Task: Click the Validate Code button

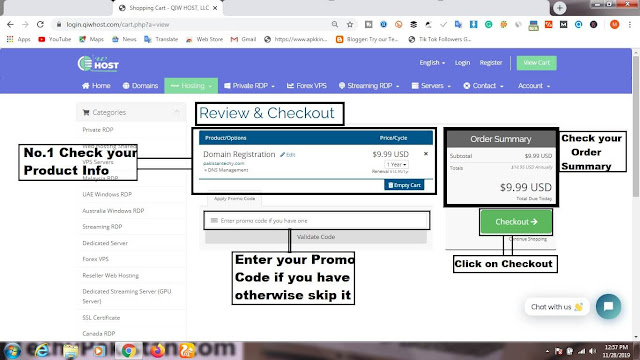Action: [x=316, y=237]
